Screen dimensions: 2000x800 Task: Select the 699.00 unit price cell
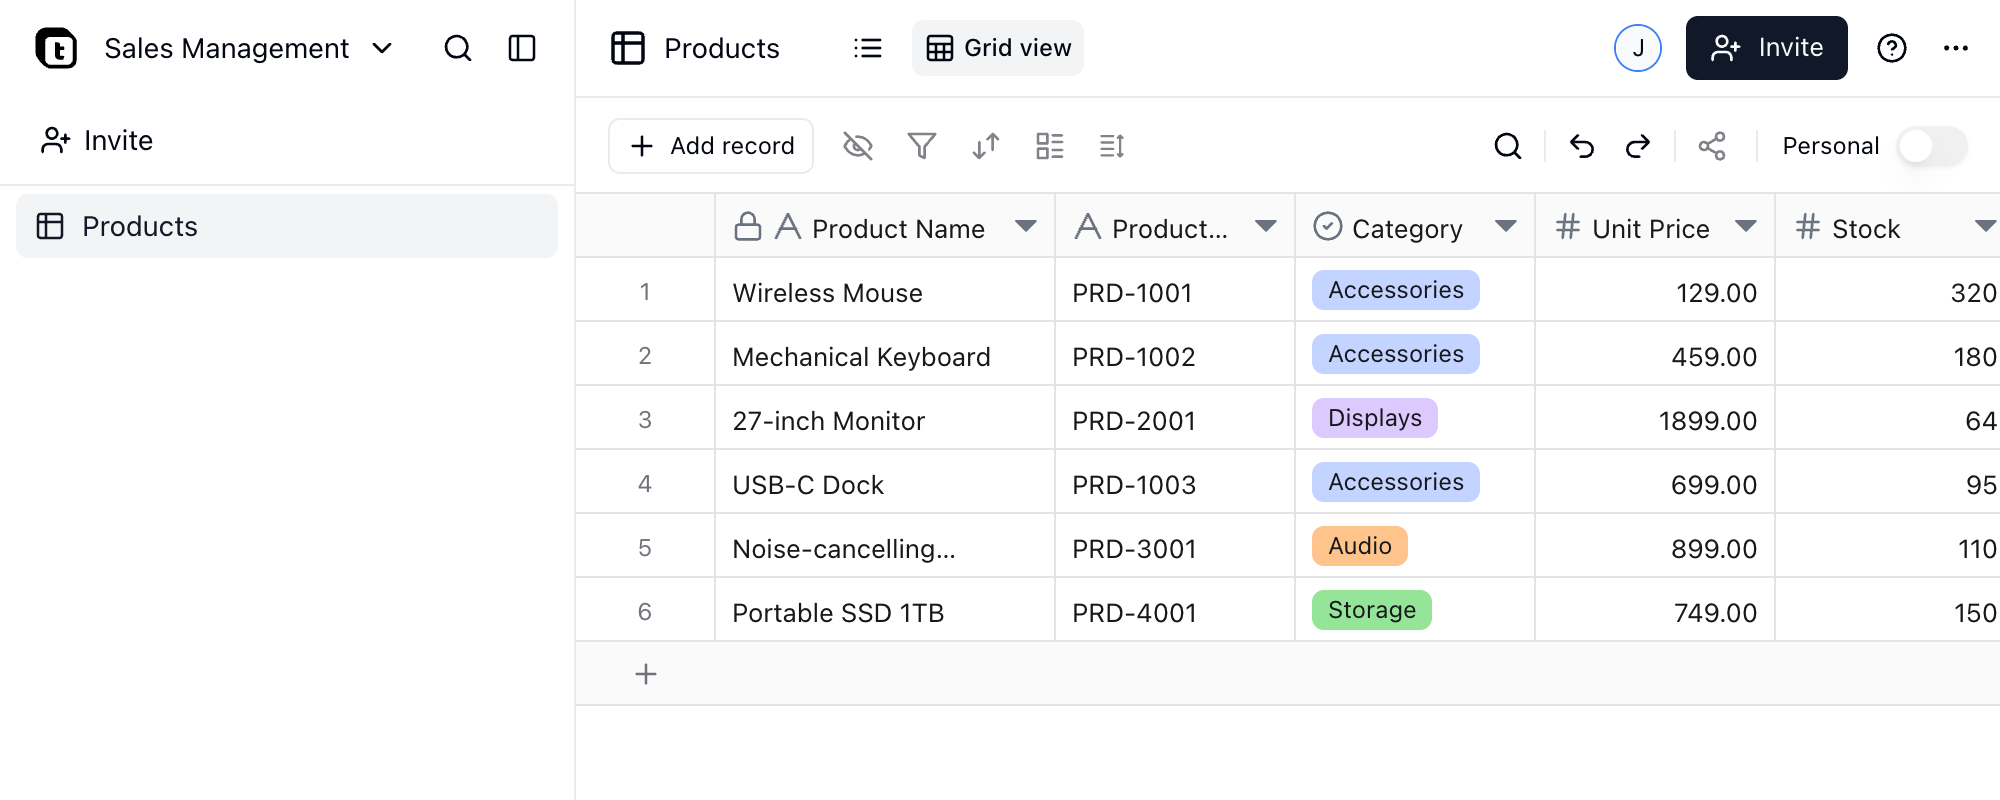(x=1655, y=482)
